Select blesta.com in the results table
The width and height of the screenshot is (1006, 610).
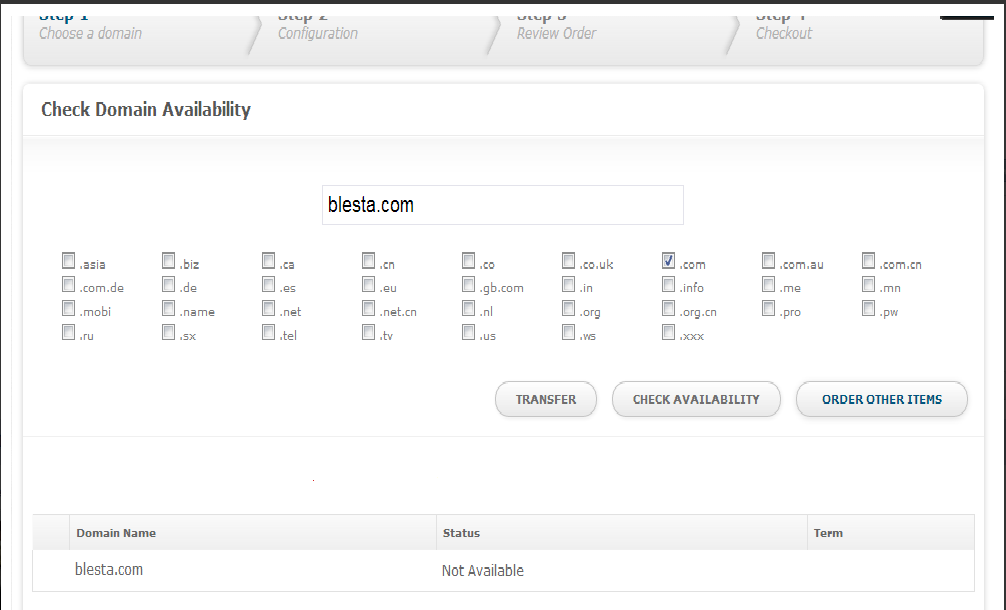109,570
